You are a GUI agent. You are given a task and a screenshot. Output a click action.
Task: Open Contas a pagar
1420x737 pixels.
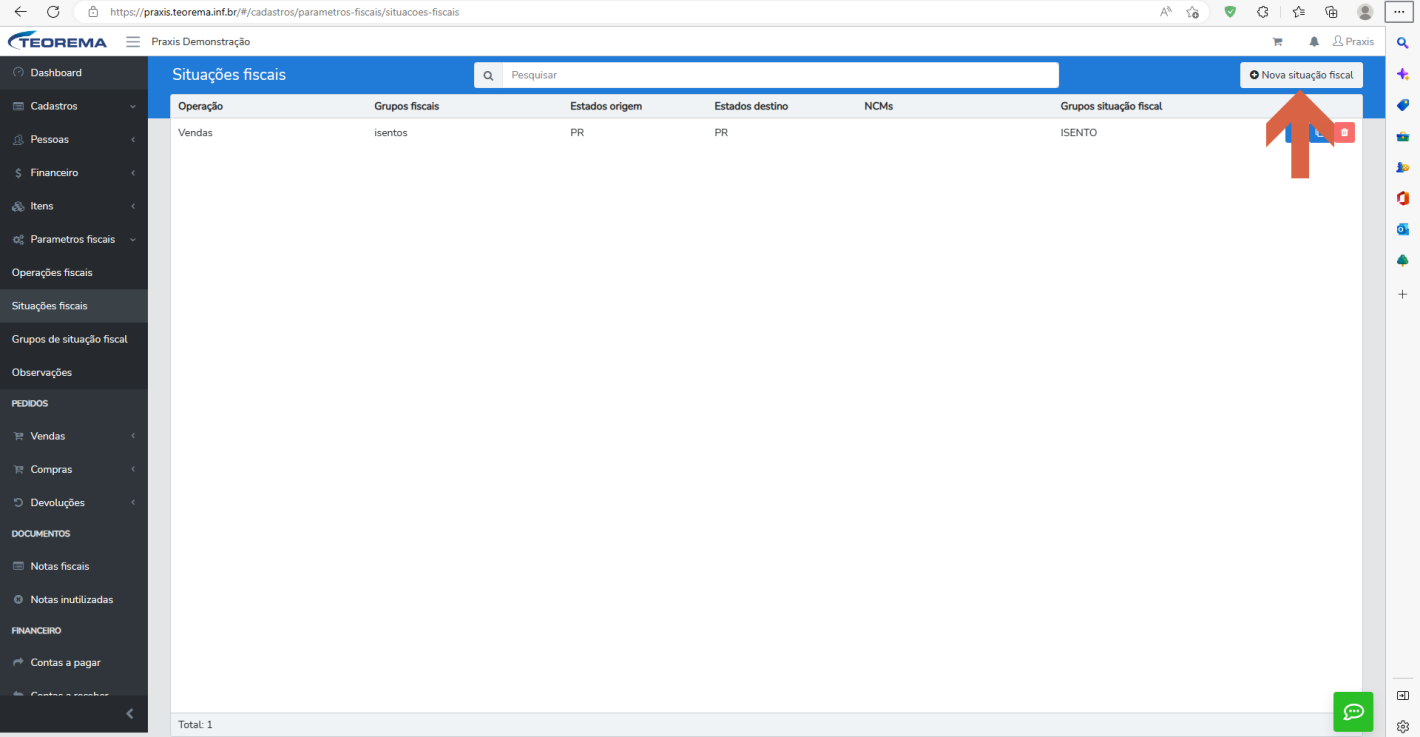point(74,662)
